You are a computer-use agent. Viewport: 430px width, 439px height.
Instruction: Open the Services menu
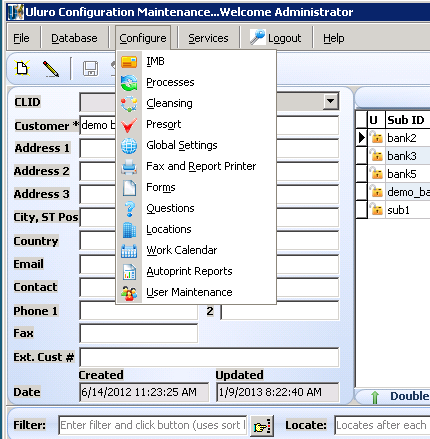click(208, 38)
